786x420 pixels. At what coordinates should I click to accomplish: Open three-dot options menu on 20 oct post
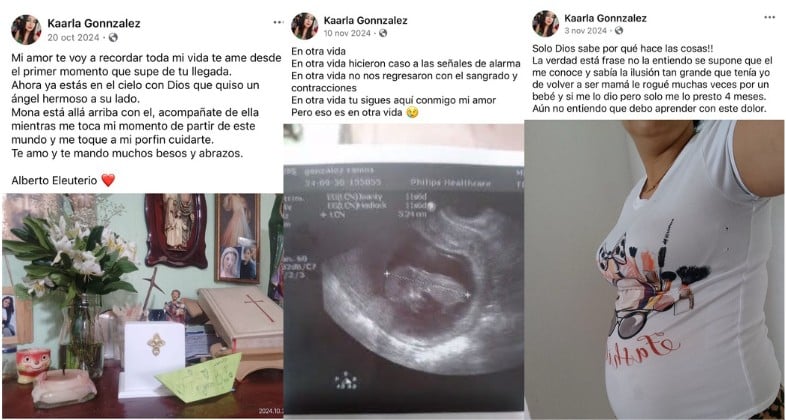tap(278, 22)
